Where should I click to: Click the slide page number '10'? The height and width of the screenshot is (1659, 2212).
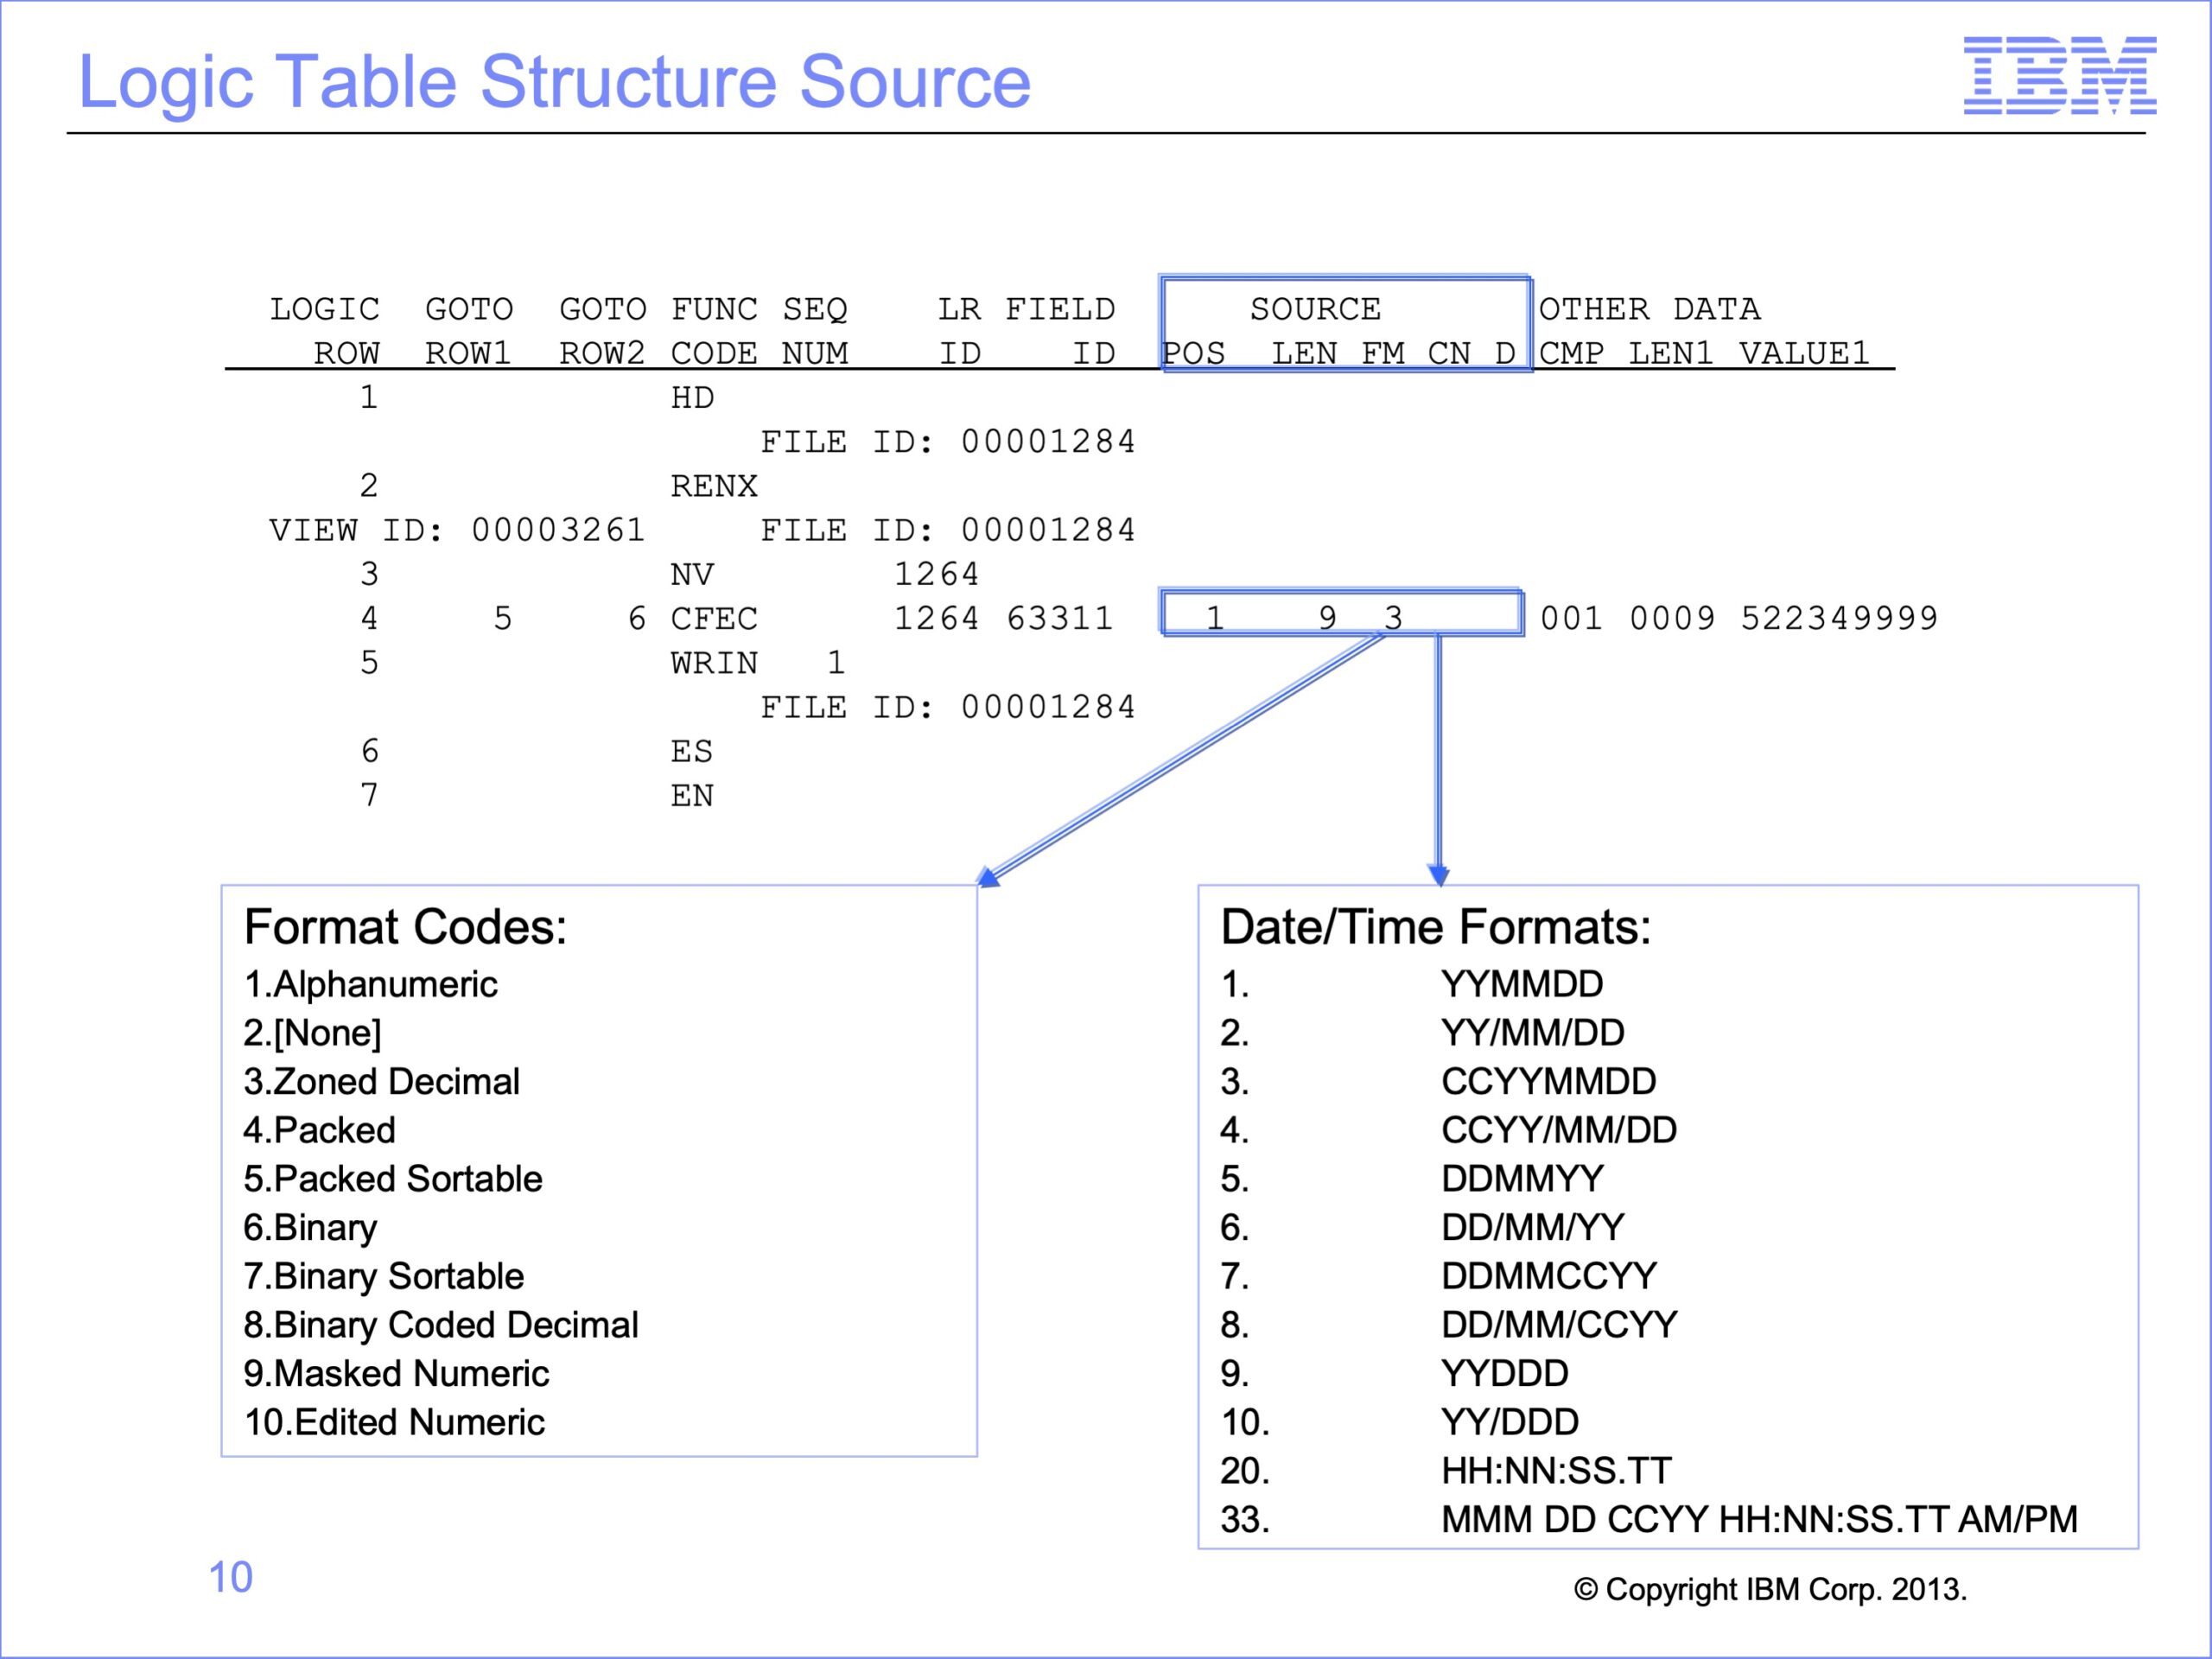coord(230,1577)
